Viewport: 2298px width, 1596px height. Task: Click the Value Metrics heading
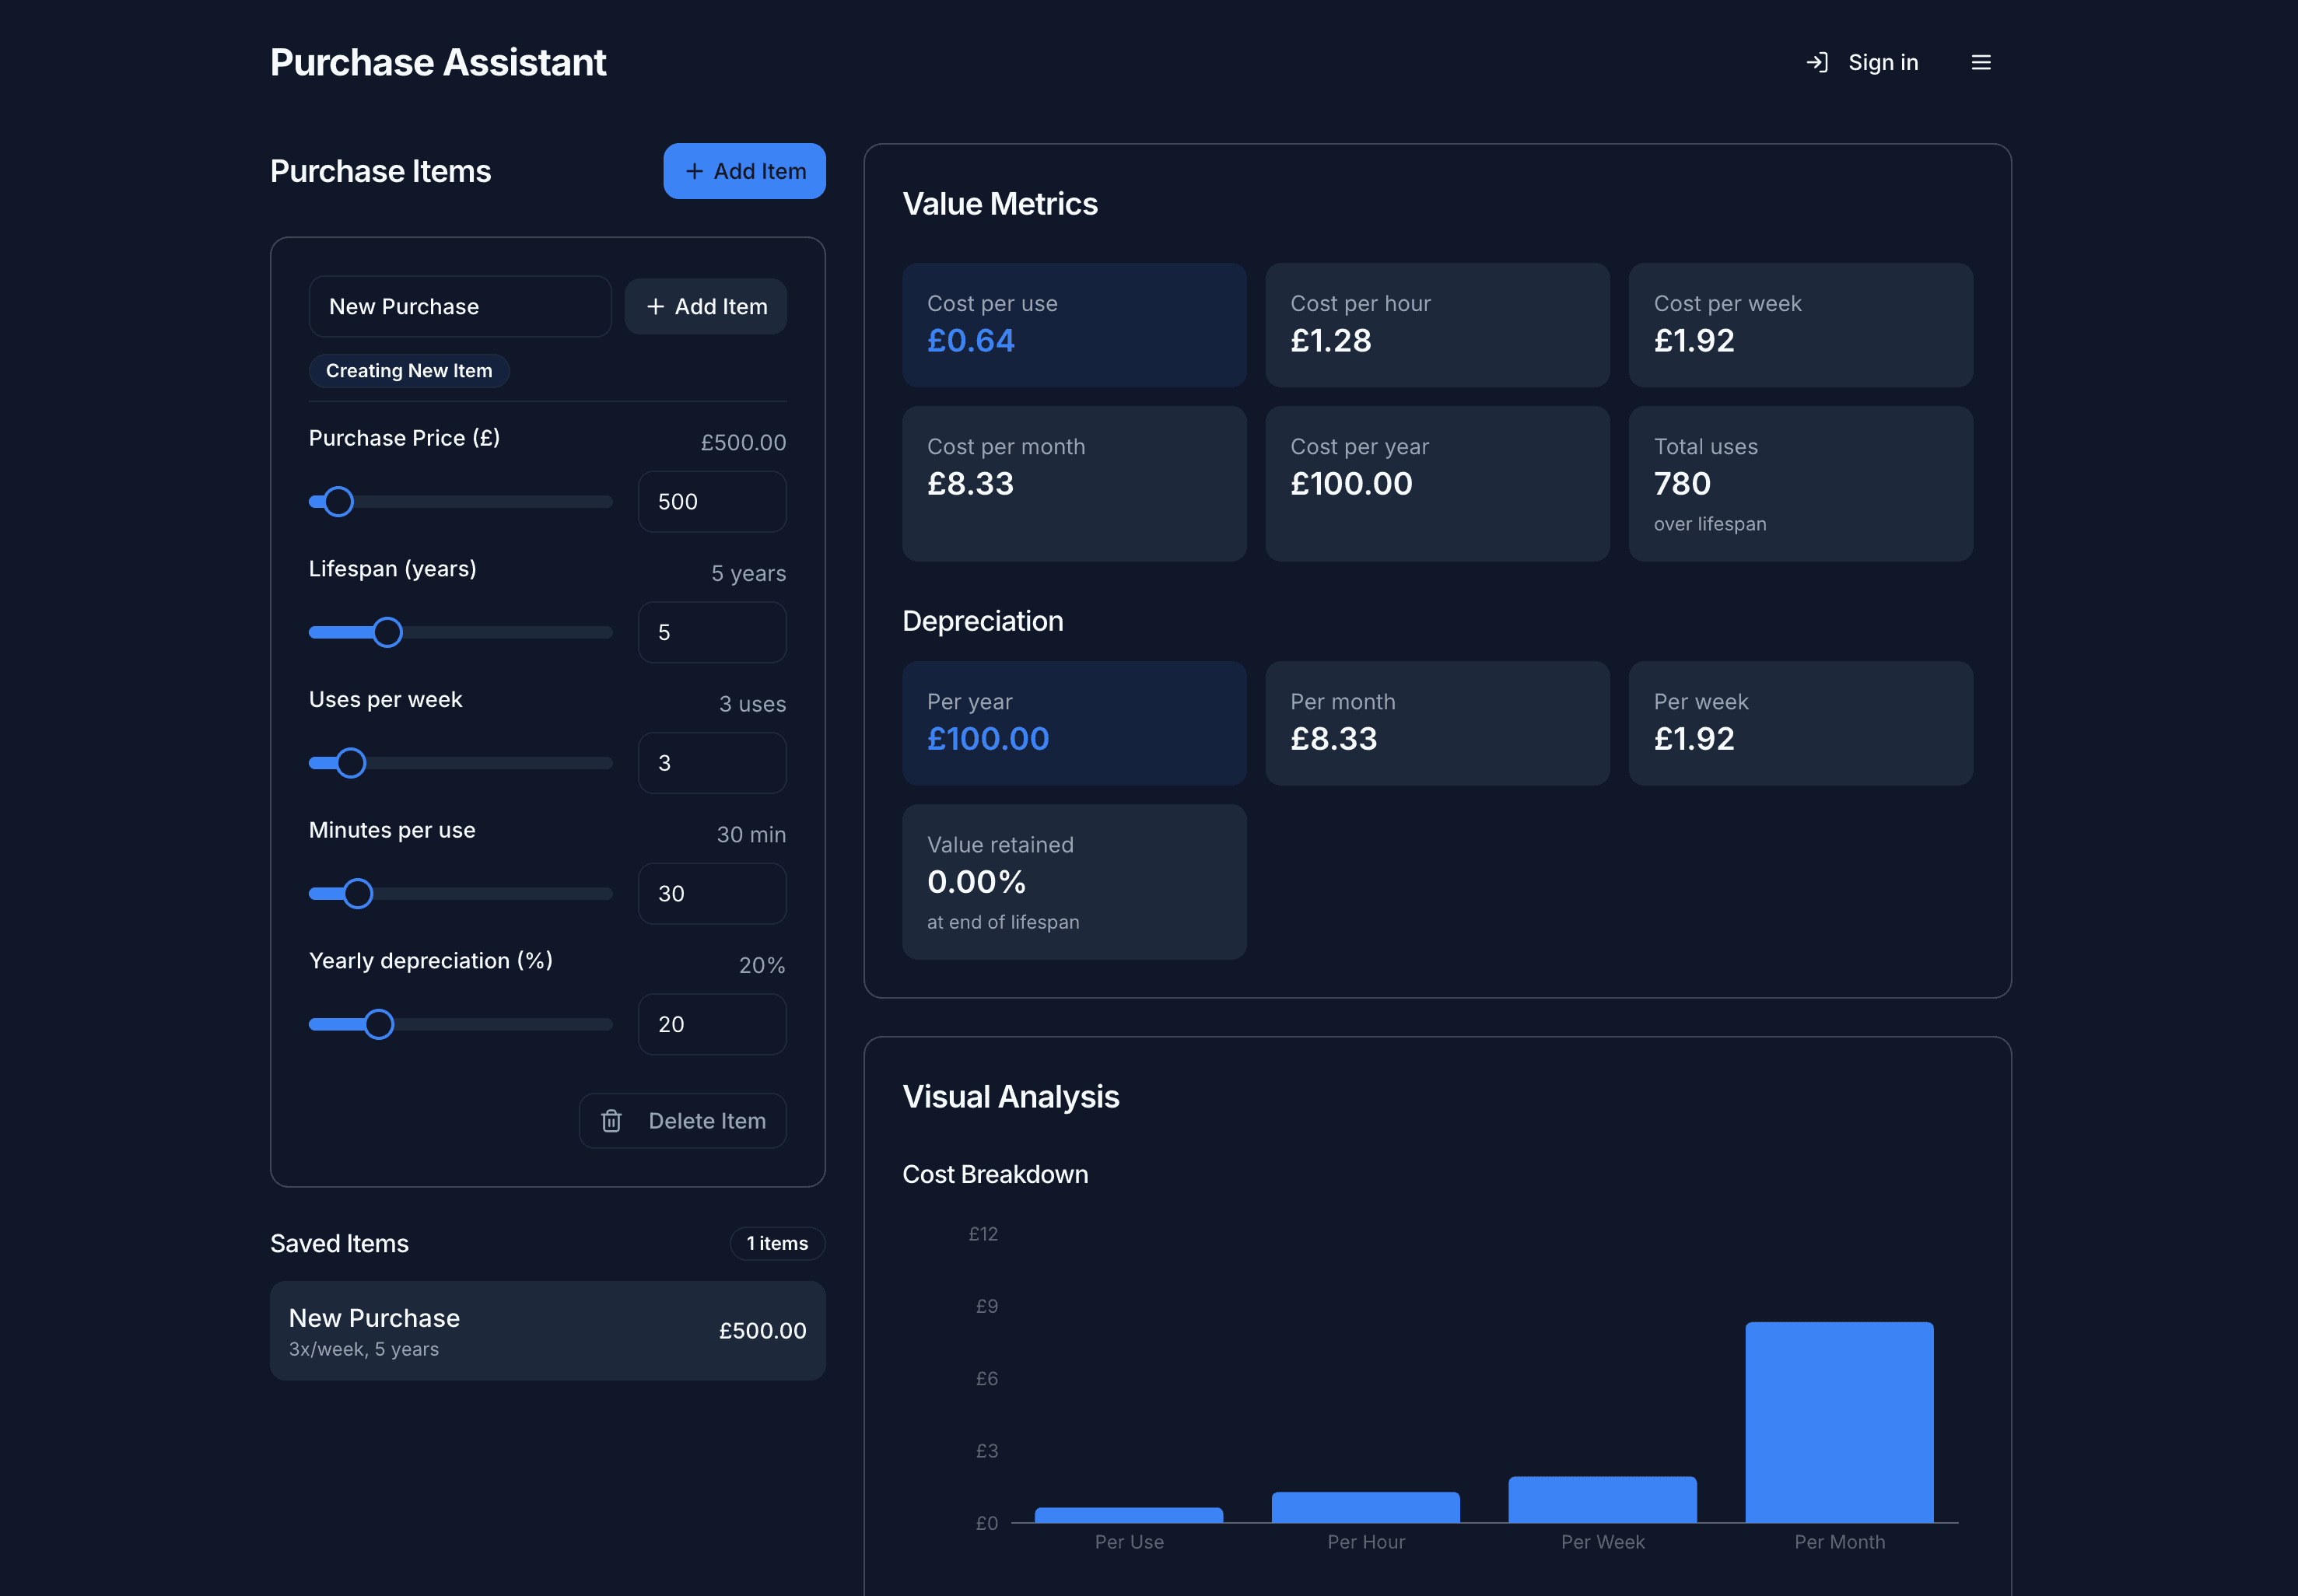pos(1000,204)
